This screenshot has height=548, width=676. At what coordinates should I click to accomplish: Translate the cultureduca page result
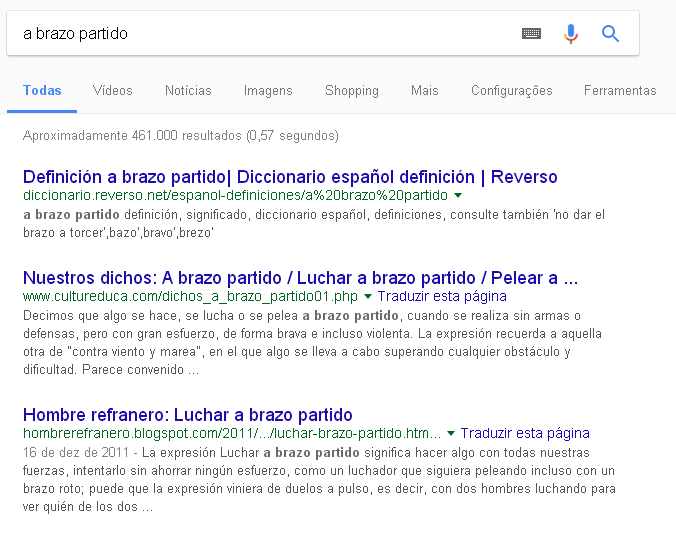(x=442, y=296)
